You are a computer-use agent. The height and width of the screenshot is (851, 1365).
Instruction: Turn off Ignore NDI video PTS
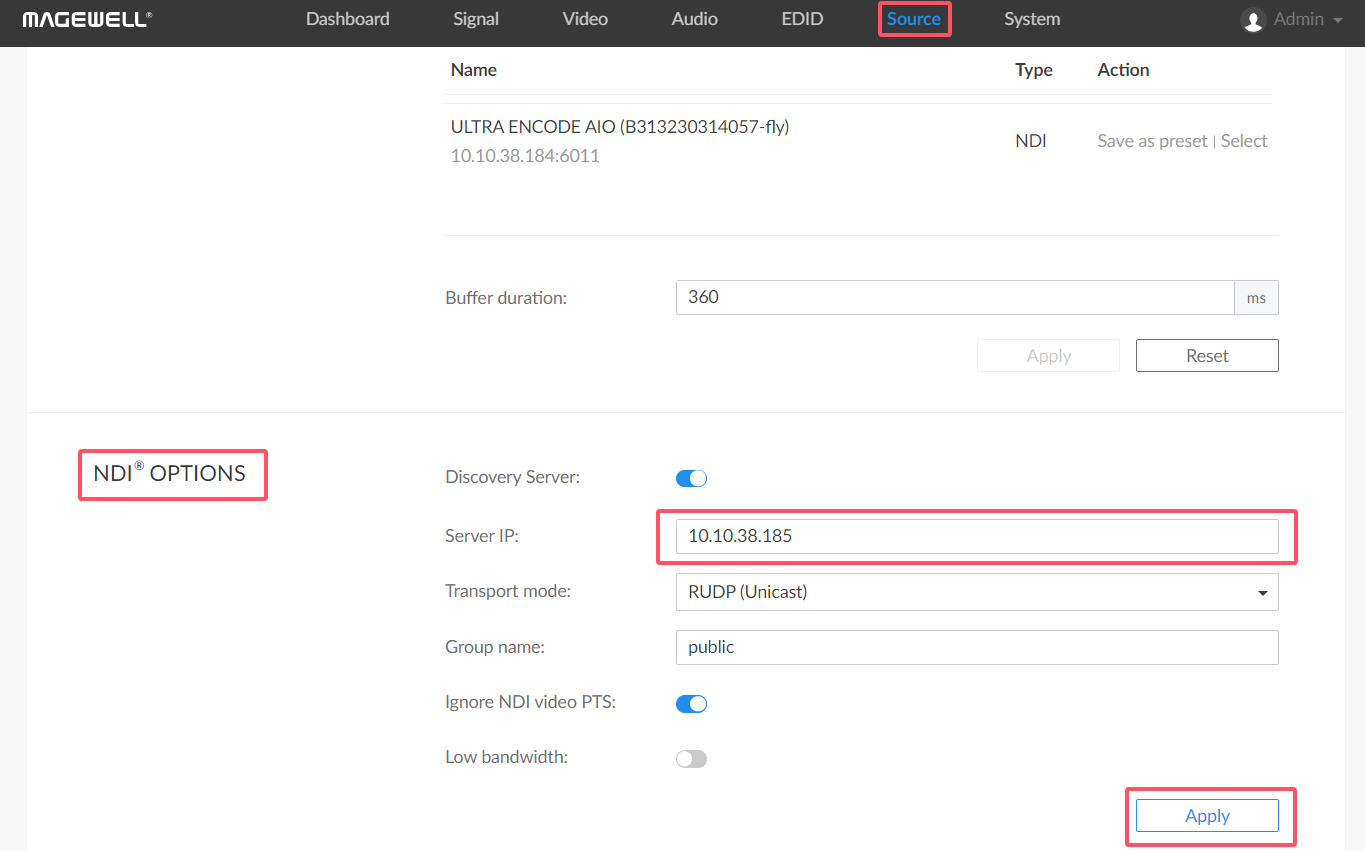[691, 704]
